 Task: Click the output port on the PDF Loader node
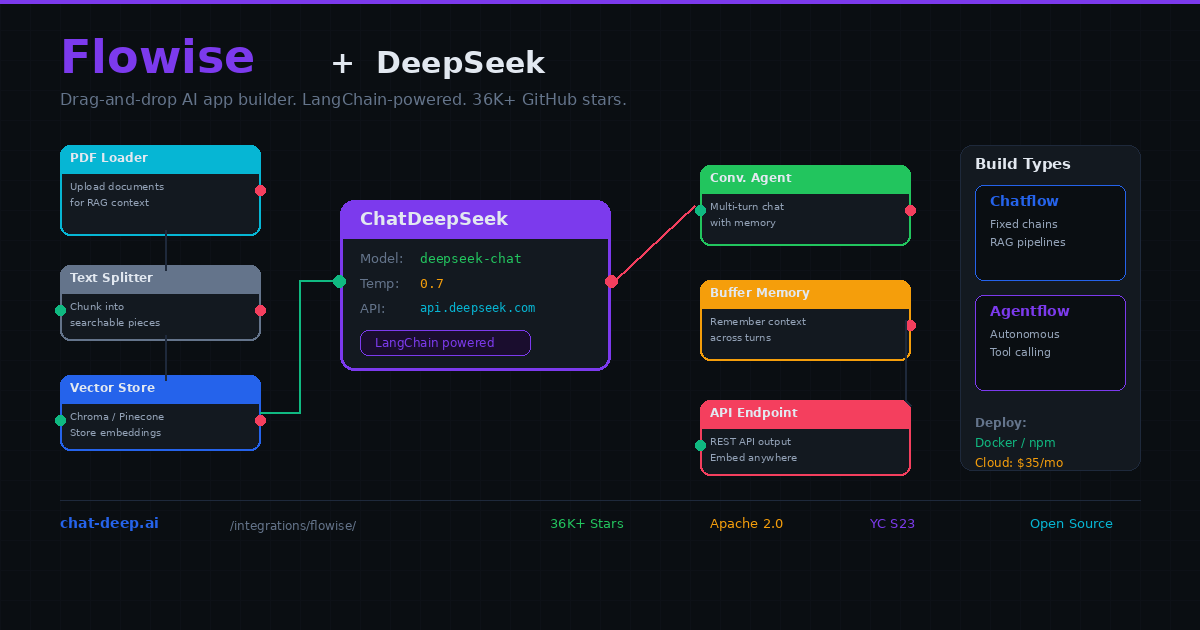(x=260, y=189)
